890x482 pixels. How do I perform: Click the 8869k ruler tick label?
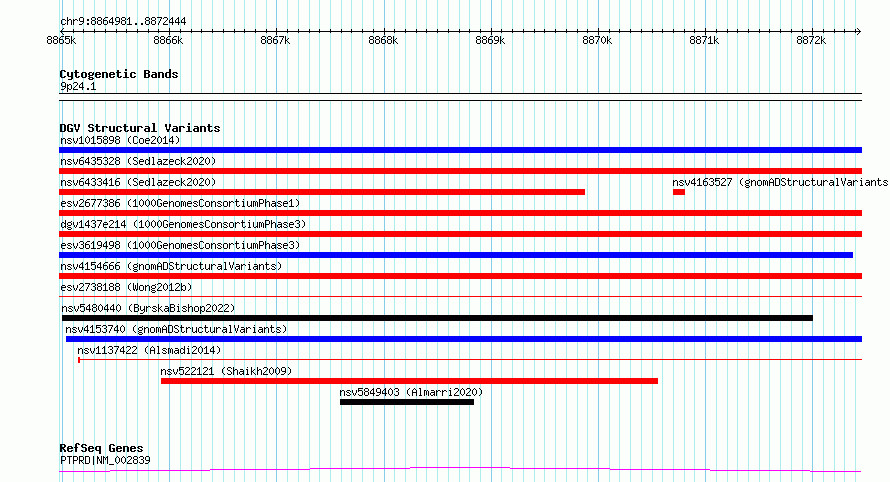point(490,40)
